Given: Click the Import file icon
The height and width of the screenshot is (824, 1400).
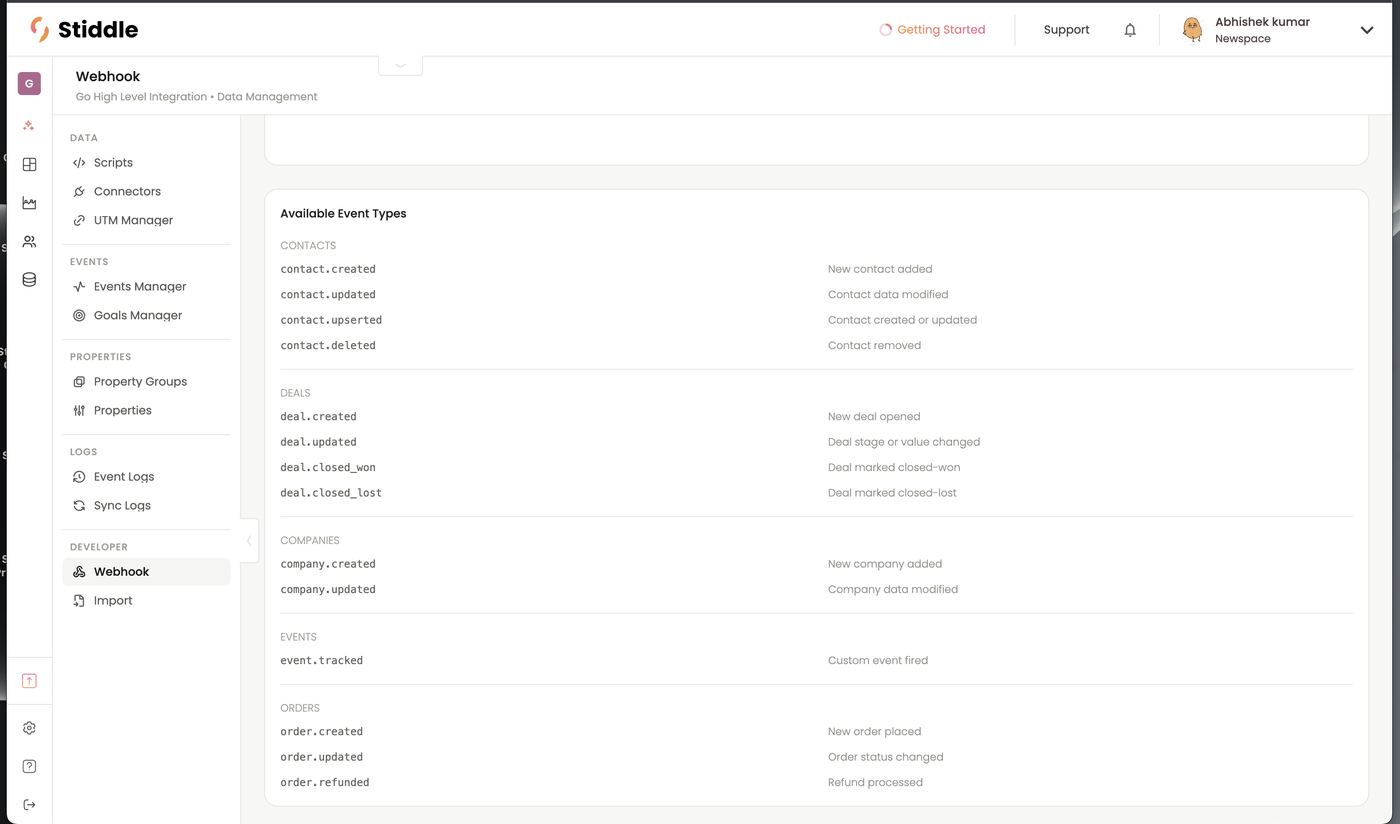Looking at the screenshot, I should (79, 601).
